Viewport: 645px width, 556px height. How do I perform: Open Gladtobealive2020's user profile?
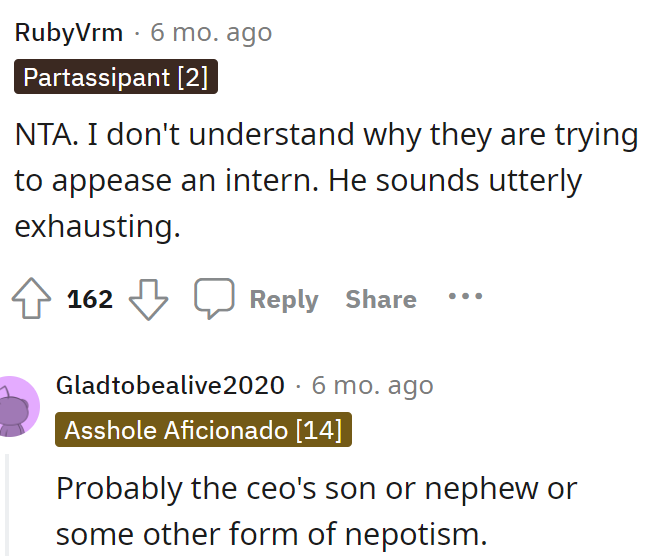click(x=170, y=385)
